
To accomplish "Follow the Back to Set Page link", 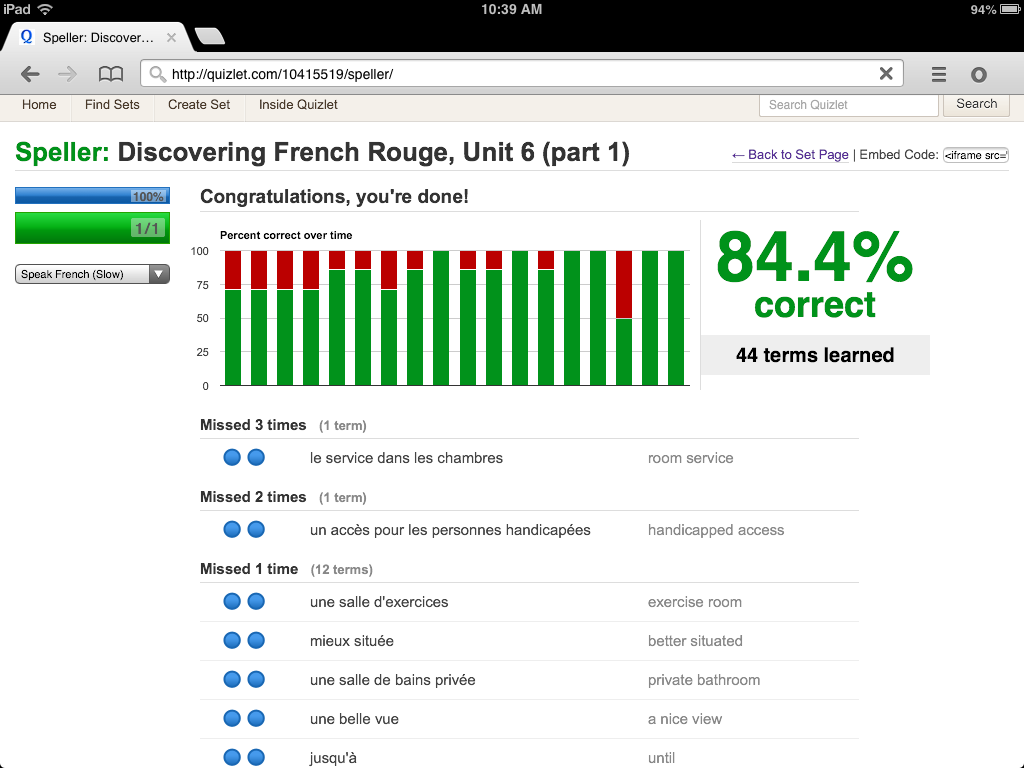I will pos(790,155).
